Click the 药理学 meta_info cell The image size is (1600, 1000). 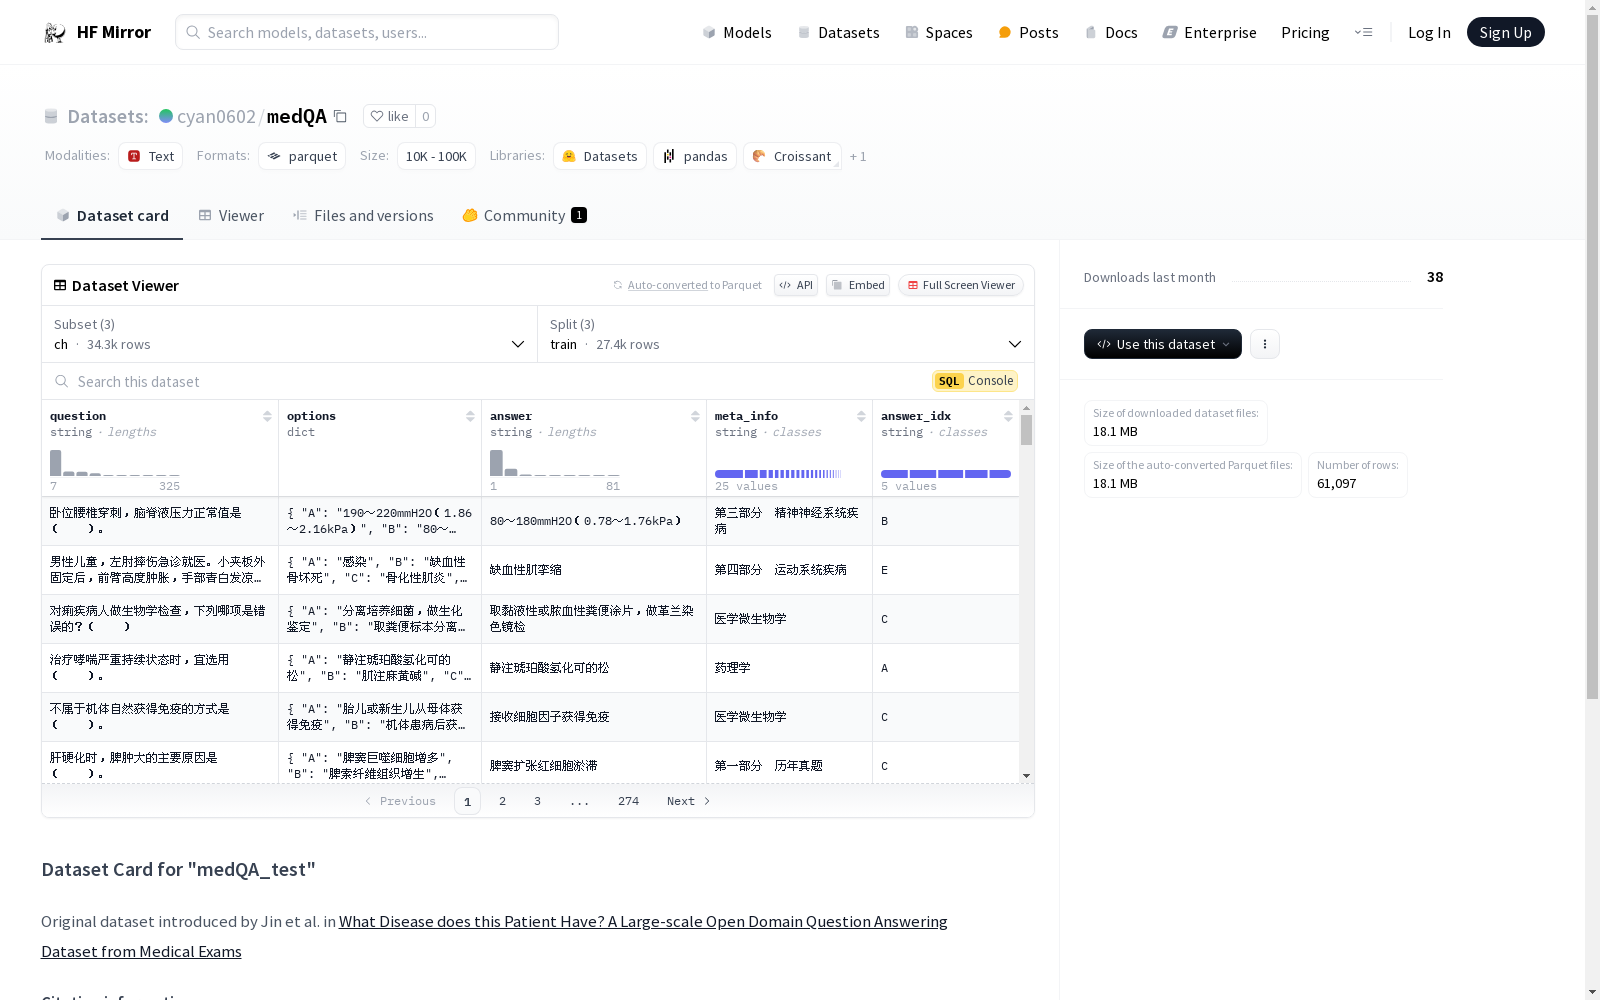click(x=789, y=668)
